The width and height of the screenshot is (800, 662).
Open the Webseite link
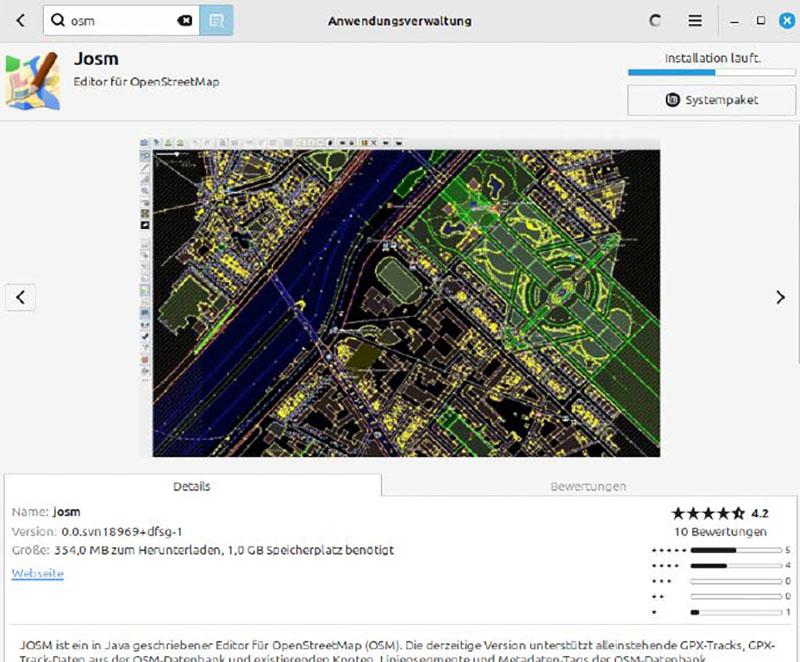pos(38,573)
